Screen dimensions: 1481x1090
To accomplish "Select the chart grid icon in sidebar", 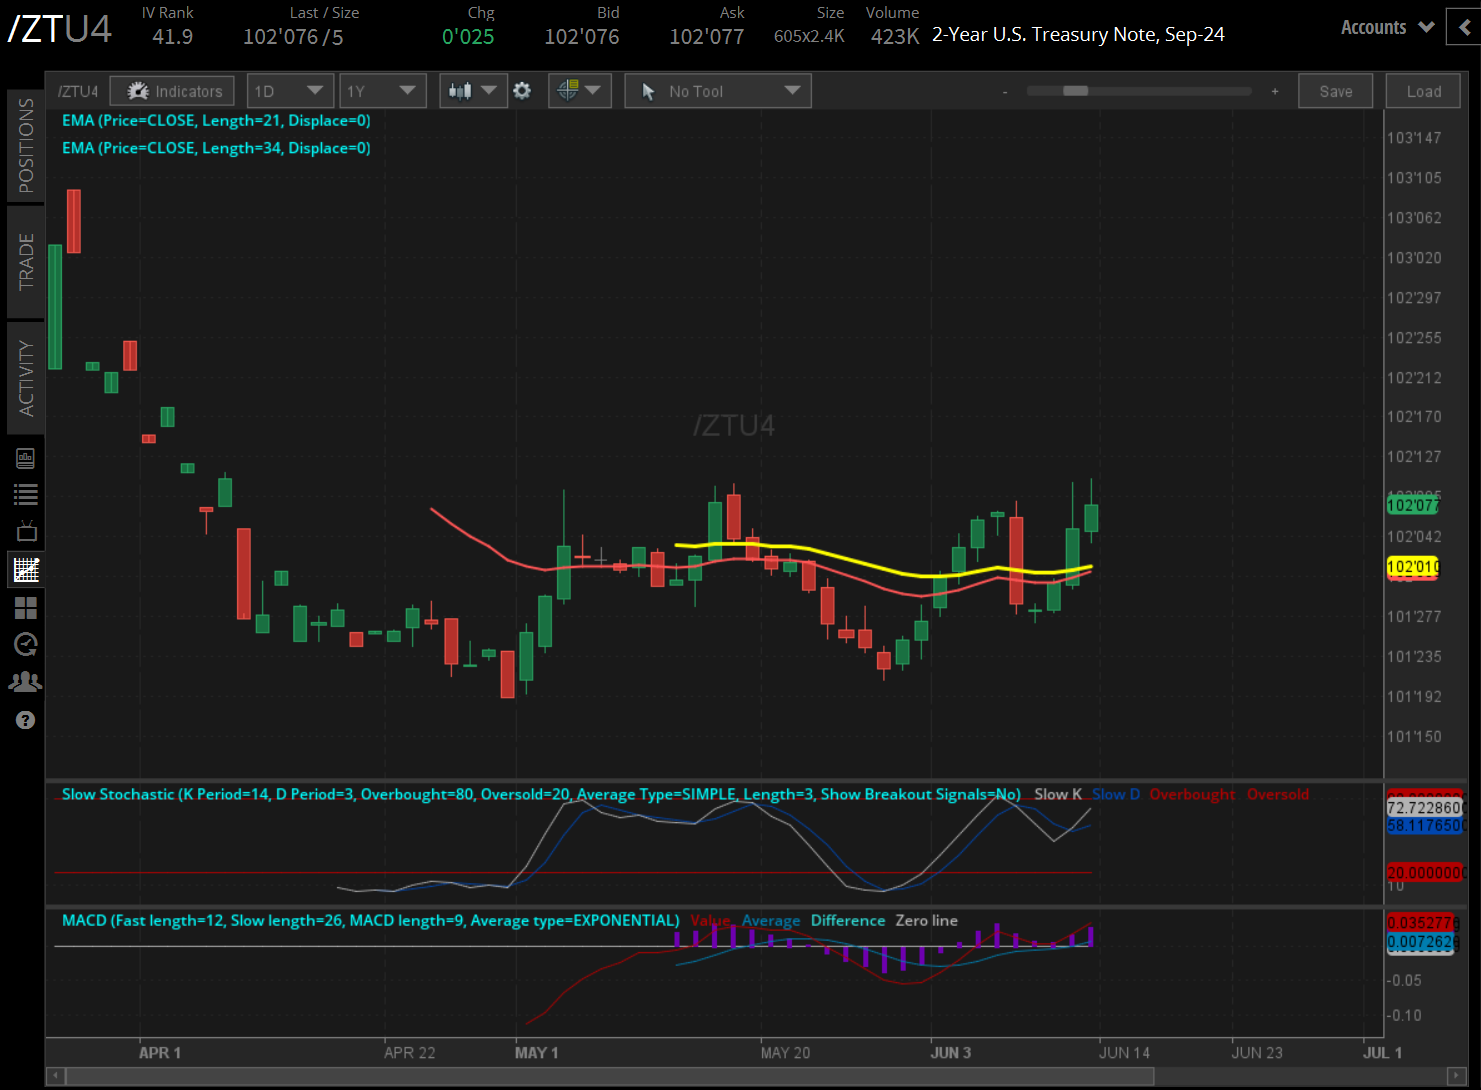I will [x=26, y=570].
